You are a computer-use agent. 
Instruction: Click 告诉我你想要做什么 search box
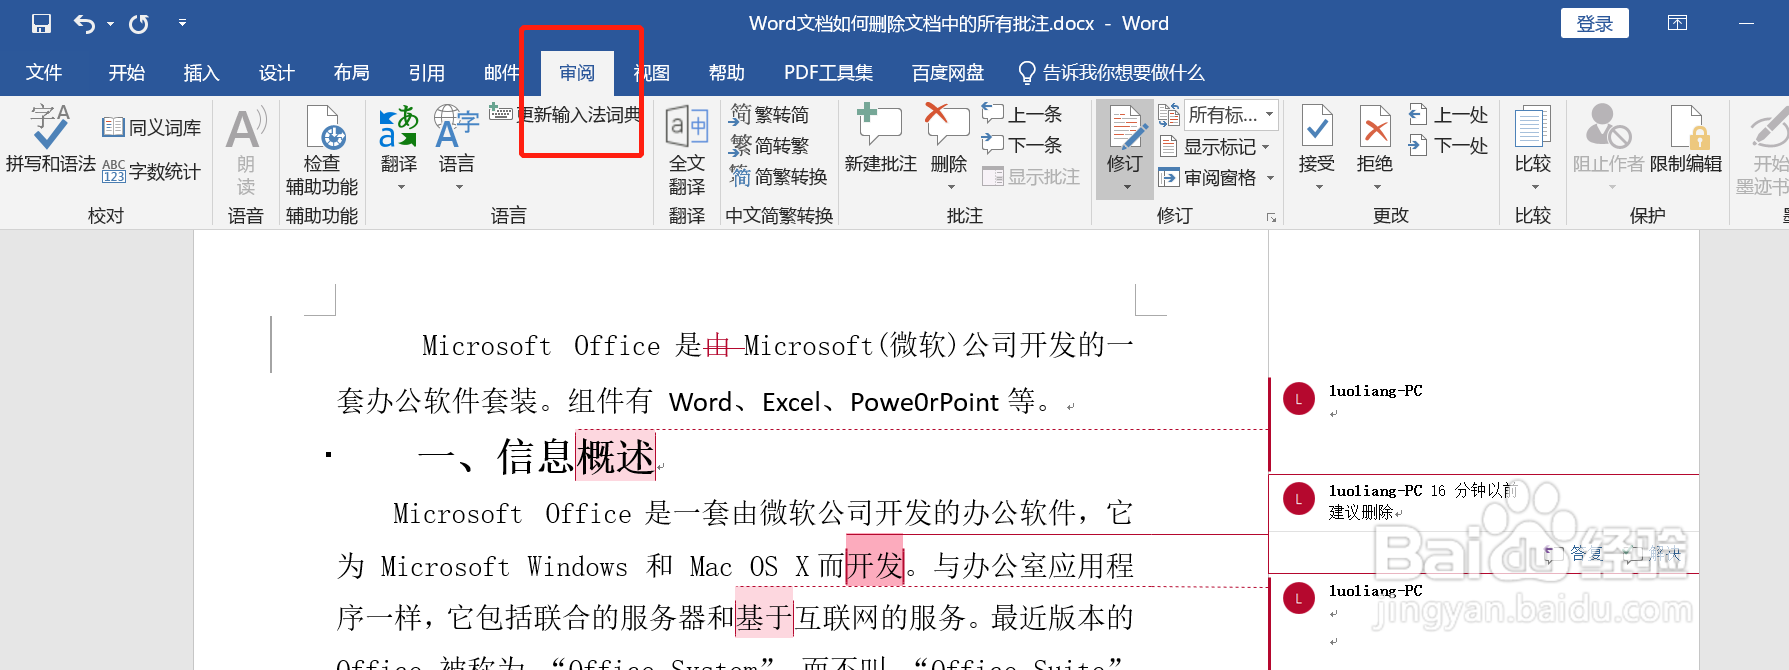coord(1111,72)
